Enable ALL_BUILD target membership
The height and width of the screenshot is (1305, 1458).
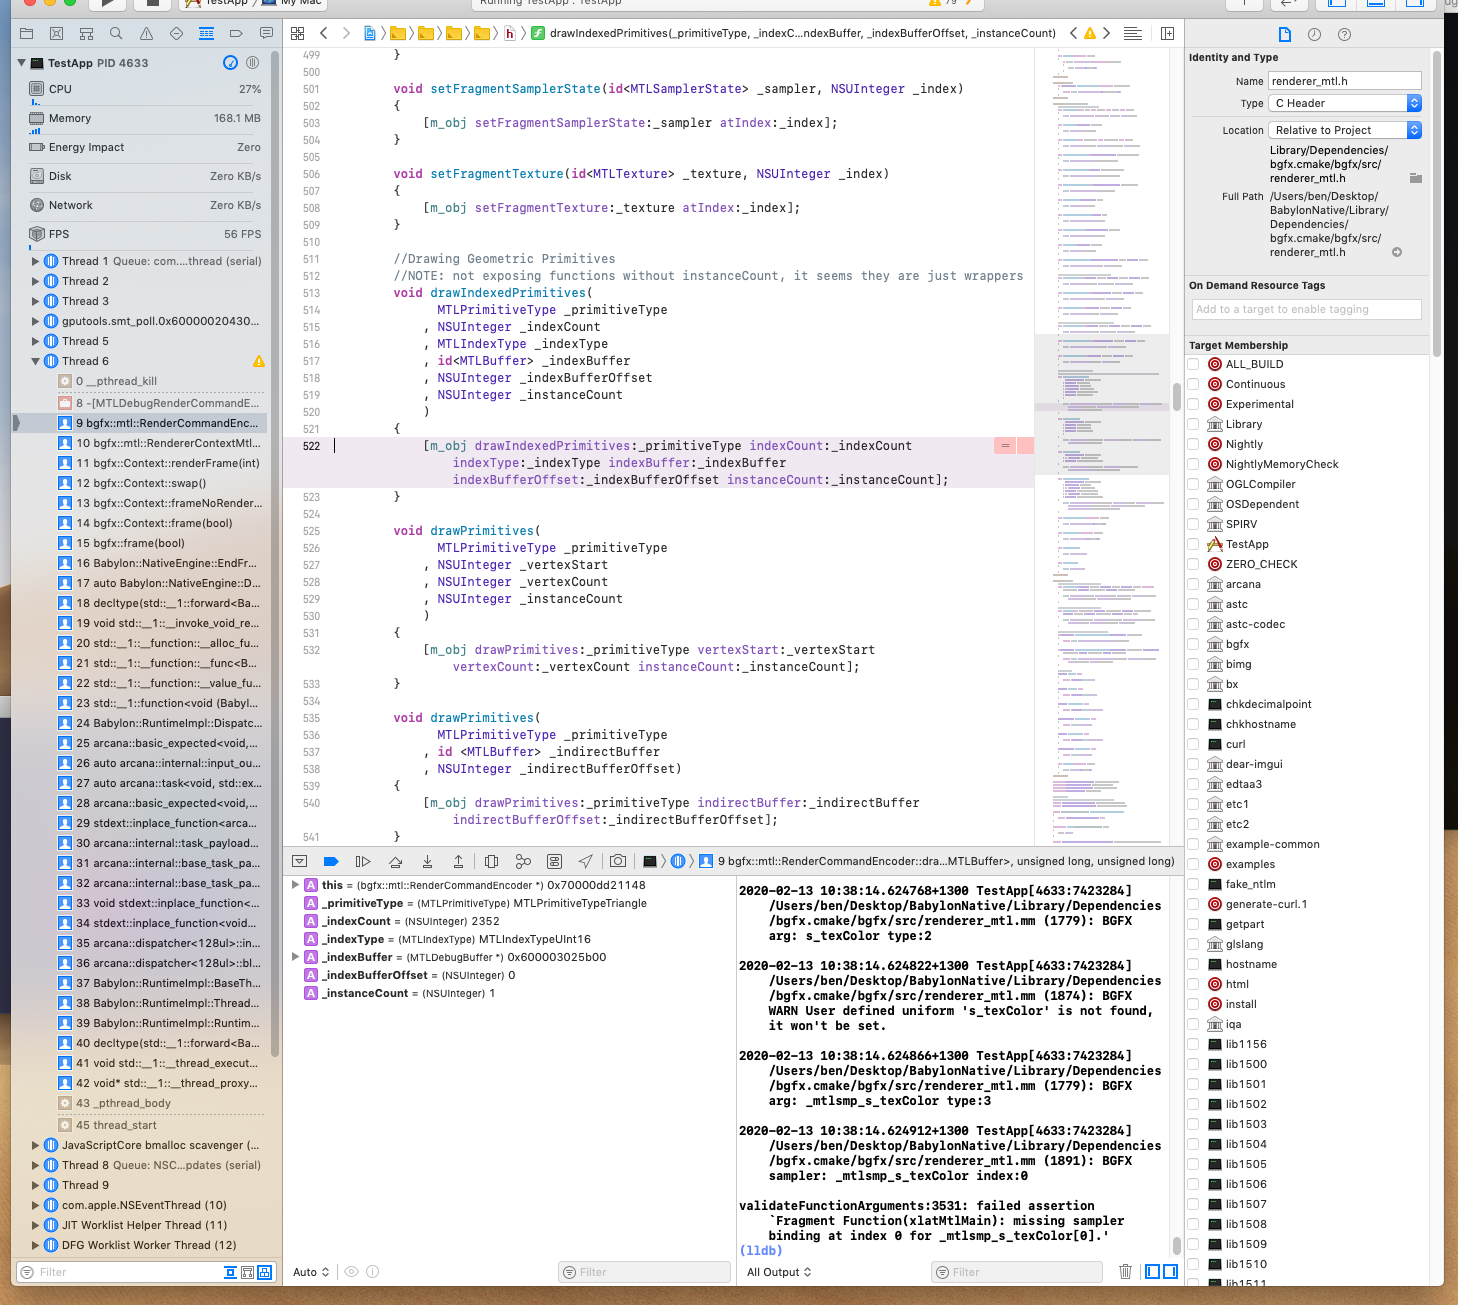[x=1193, y=364]
